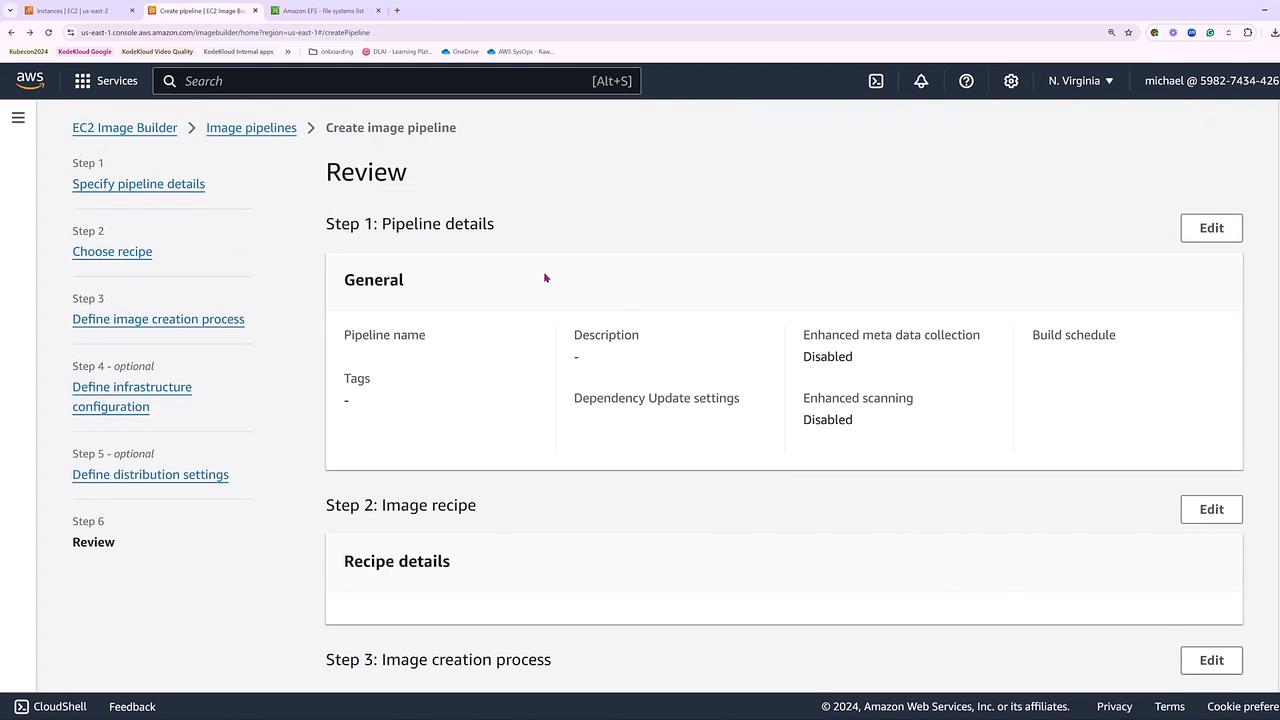Open the DLAI Learning Platform bookmark
The height and width of the screenshot is (720, 1280).
pyautogui.click(x=397, y=51)
